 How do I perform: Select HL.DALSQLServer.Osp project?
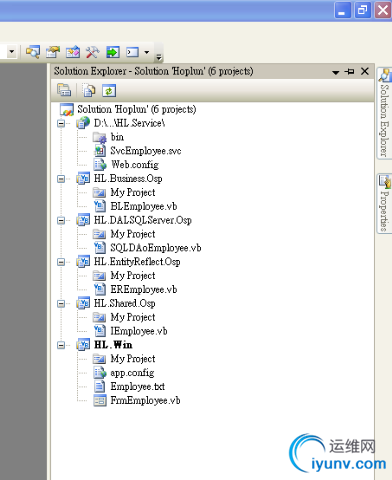click(143, 220)
